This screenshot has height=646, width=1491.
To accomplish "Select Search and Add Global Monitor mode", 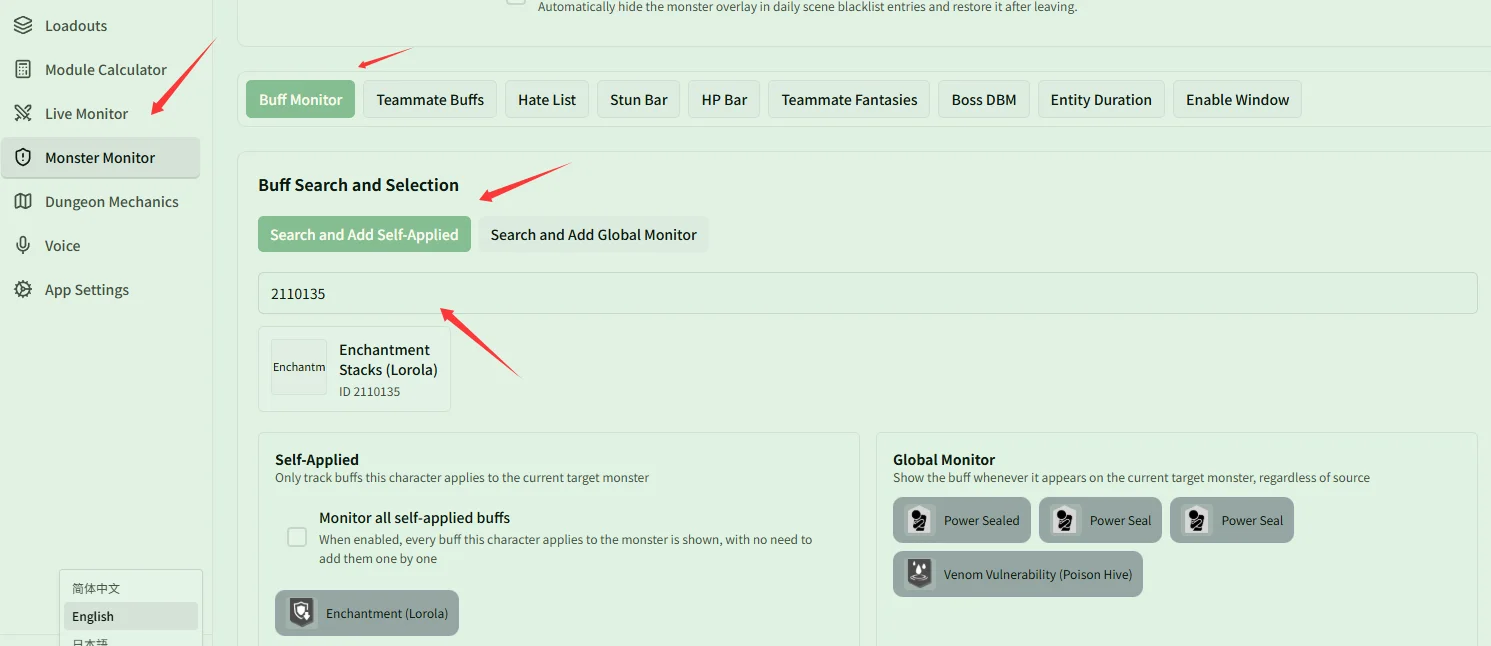I will point(593,234).
